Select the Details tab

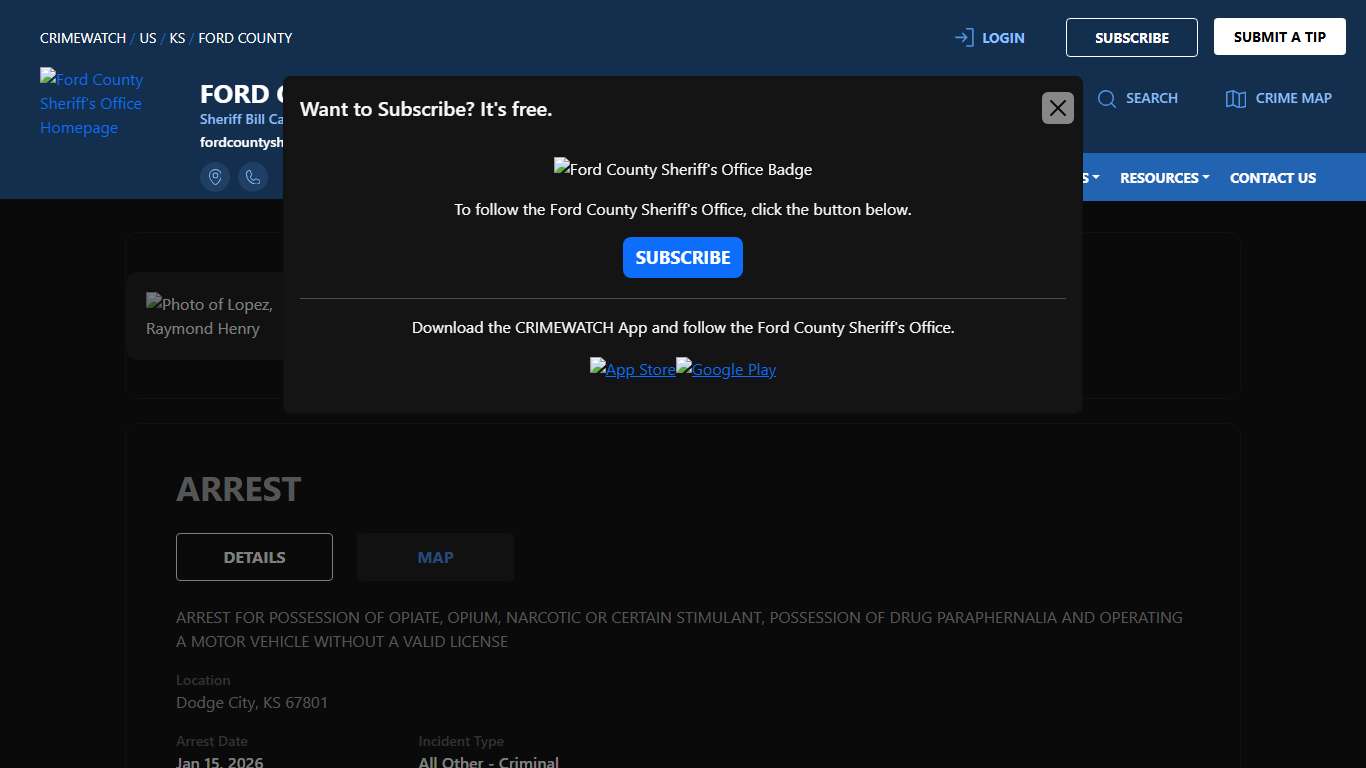(254, 557)
